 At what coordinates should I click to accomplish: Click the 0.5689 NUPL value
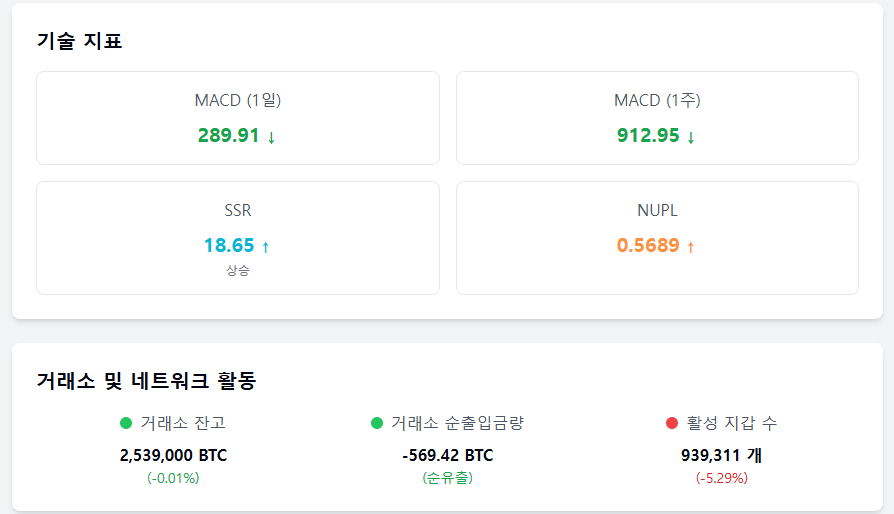[x=648, y=246]
